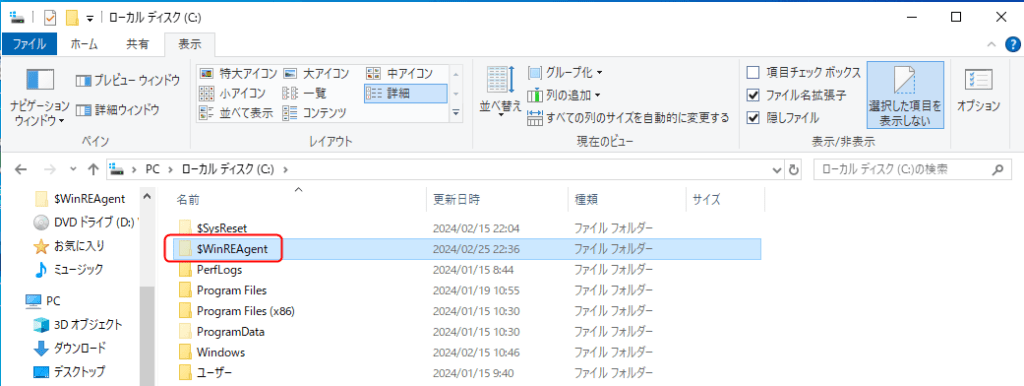Image resolution: width=1024 pixels, height=386 pixels.
Task: Open ダウンロード in sidebar
Action: 70,347
